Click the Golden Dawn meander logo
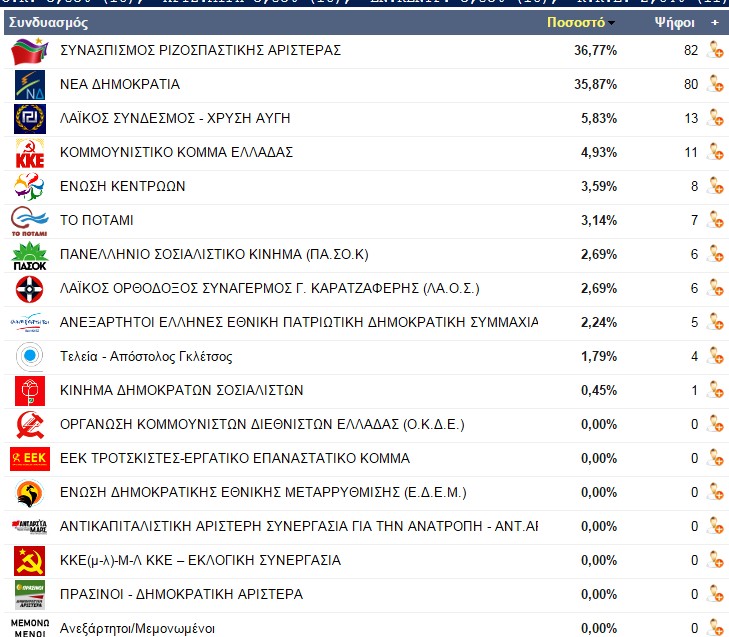Image resolution: width=729 pixels, height=637 pixels. [x=30, y=119]
